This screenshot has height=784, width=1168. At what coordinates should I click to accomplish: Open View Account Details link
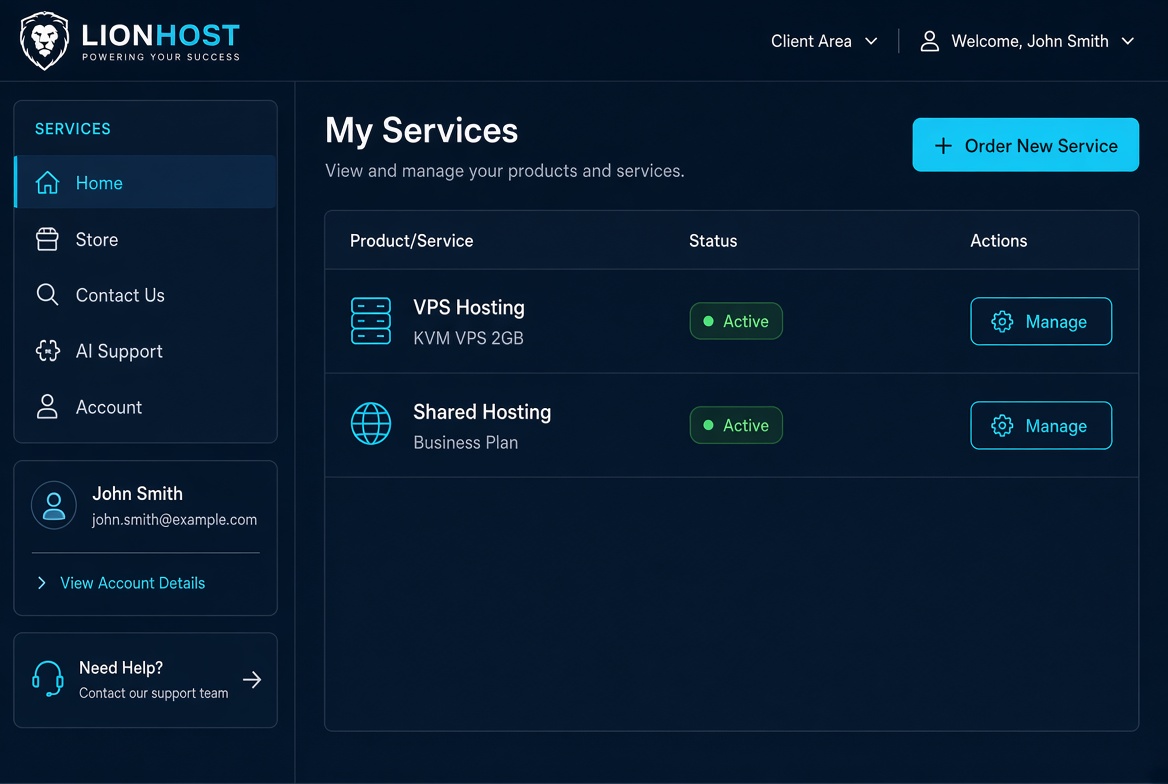(133, 583)
